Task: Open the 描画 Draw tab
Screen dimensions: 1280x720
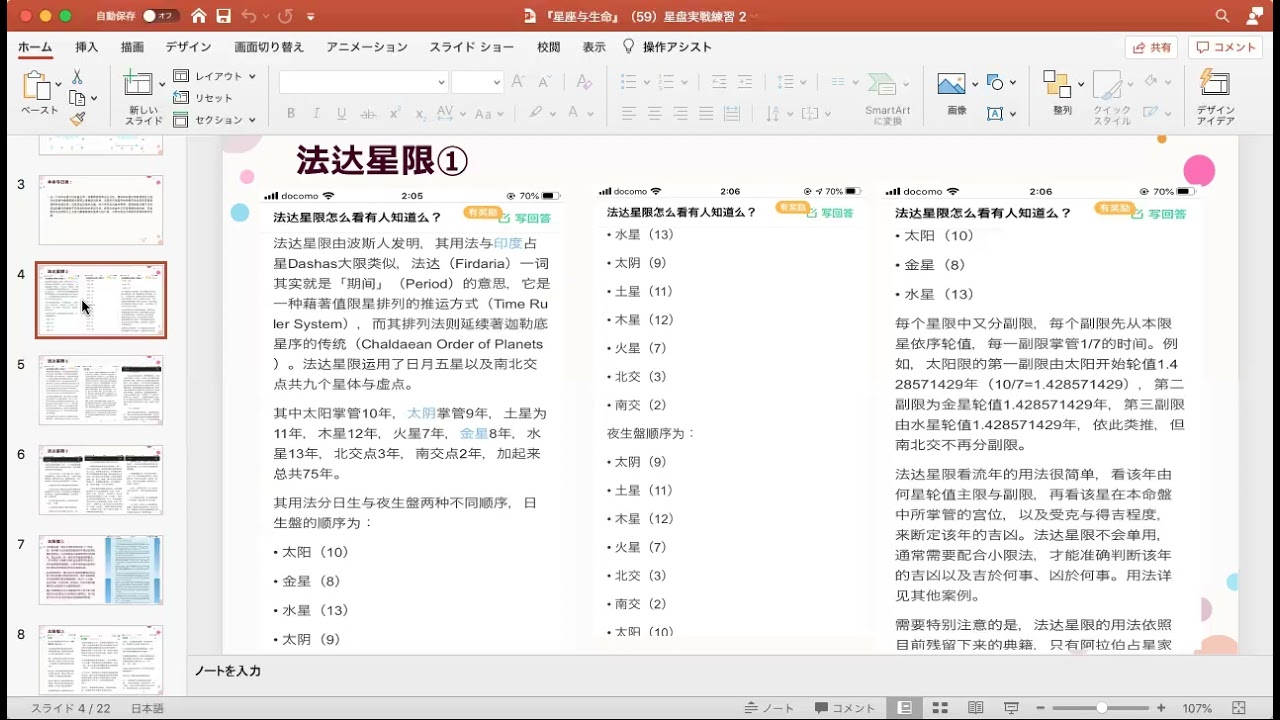Action: point(132,47)
